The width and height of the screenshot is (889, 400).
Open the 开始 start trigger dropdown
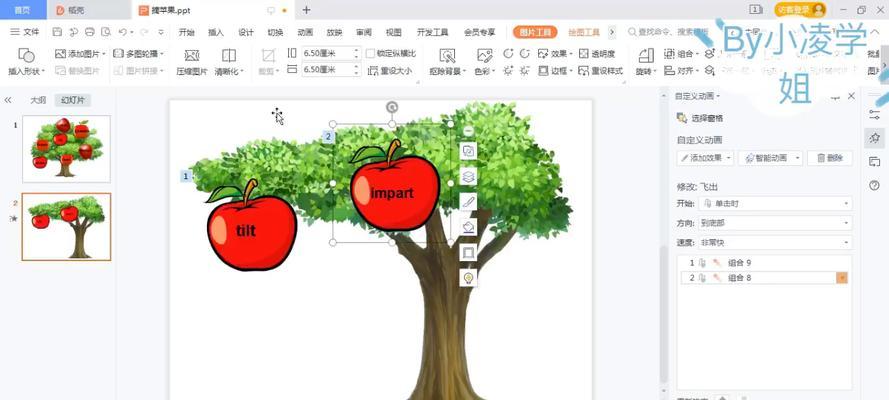pyautogui.click(x=775, y=203)
